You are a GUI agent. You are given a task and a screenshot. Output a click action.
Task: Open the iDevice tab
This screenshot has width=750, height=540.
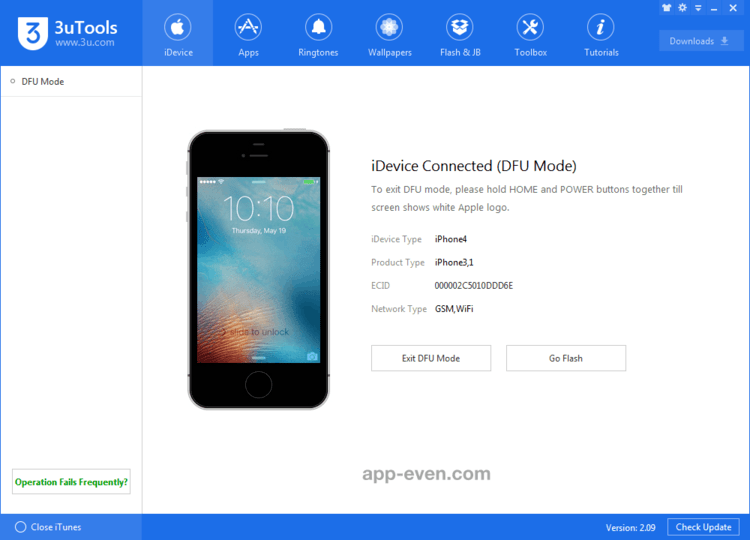click(x=178, y=33)
